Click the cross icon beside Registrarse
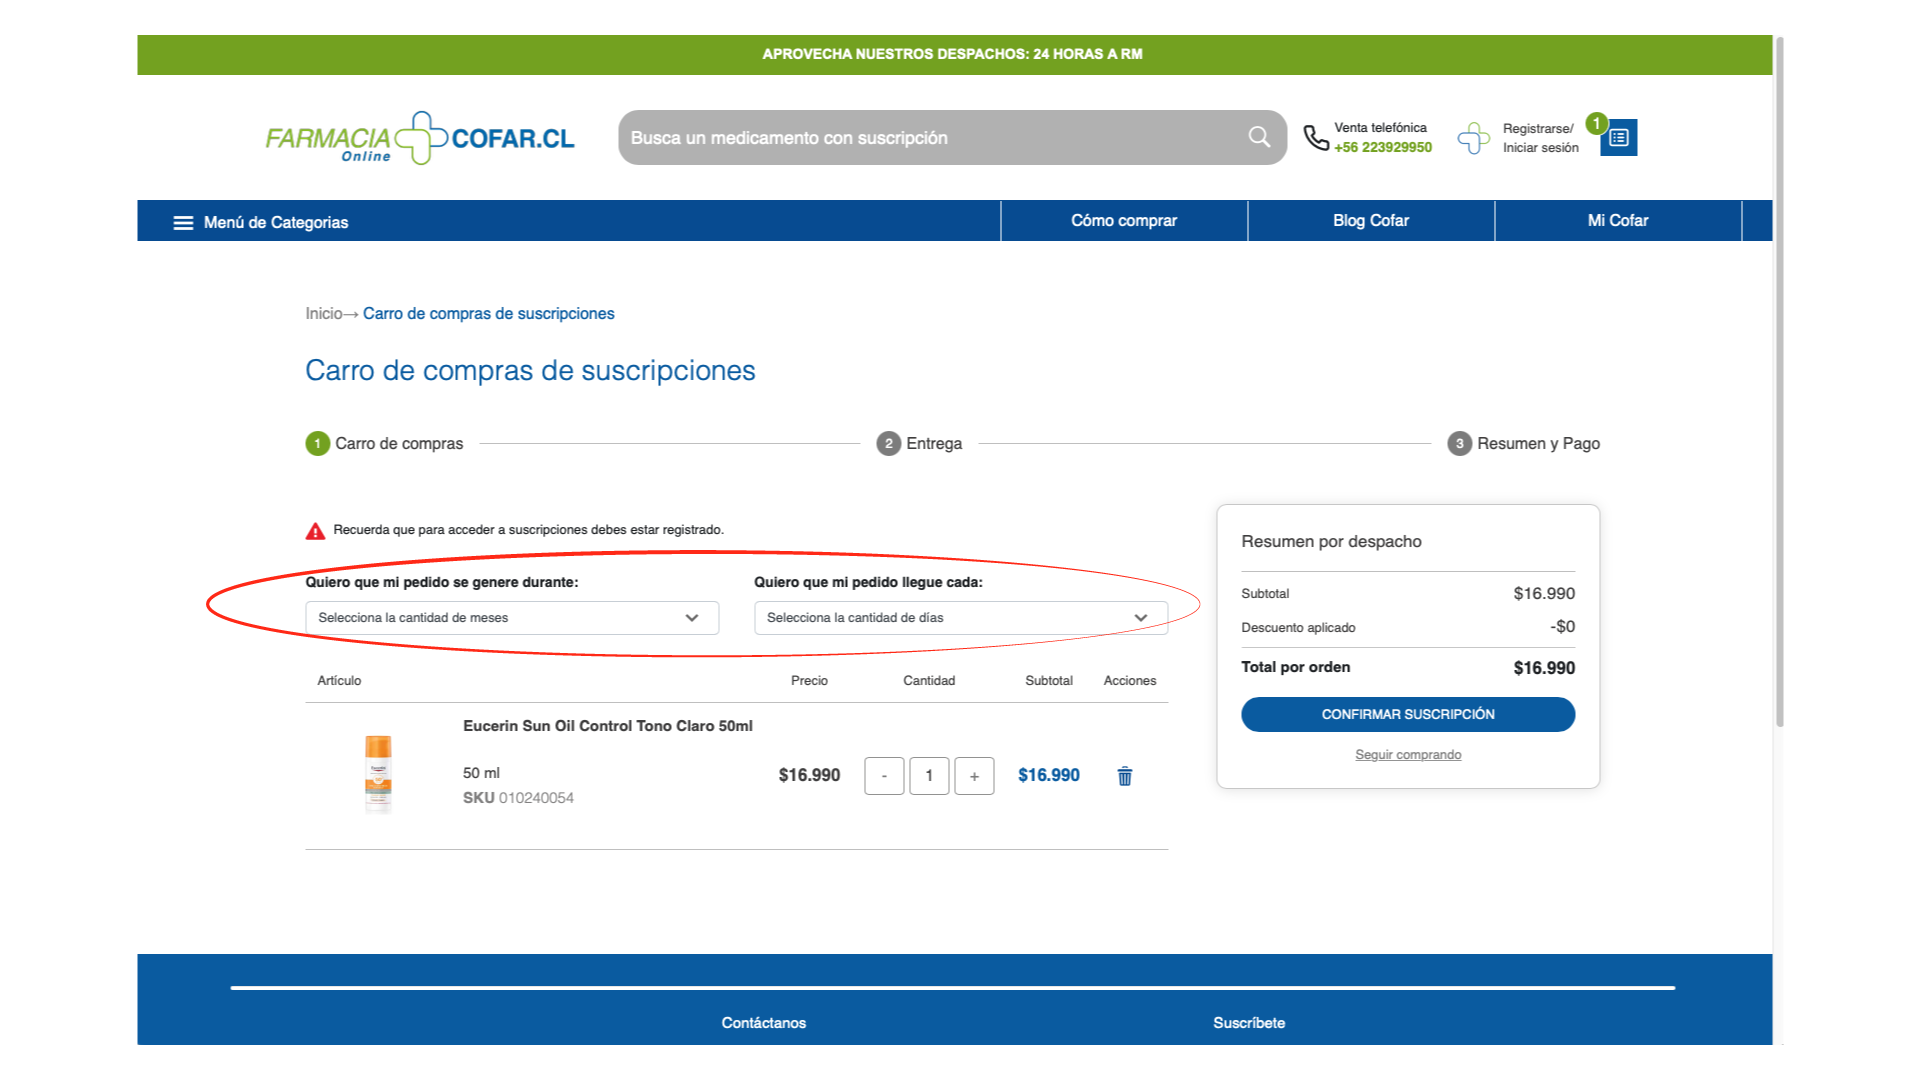Viewport: 1921px width, 1080px height. coord(1473,138)
